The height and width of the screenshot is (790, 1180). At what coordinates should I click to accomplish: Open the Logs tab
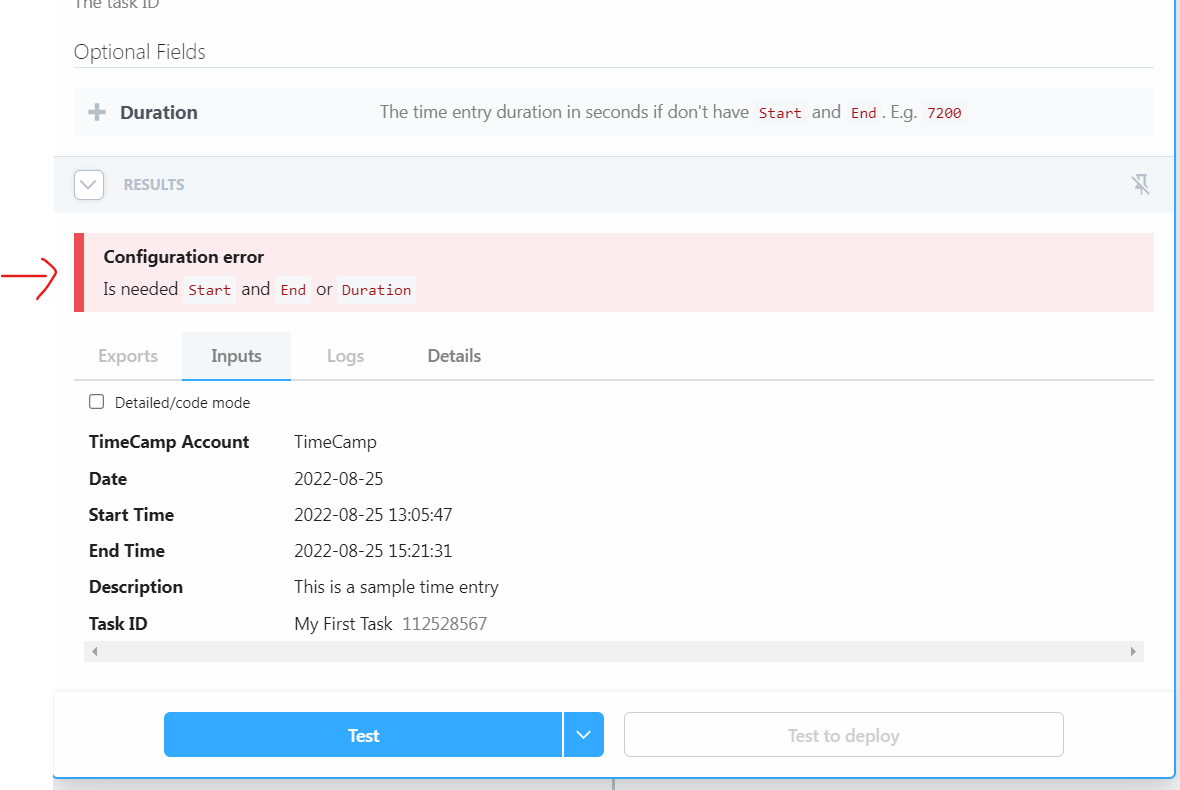click(345, 356)
